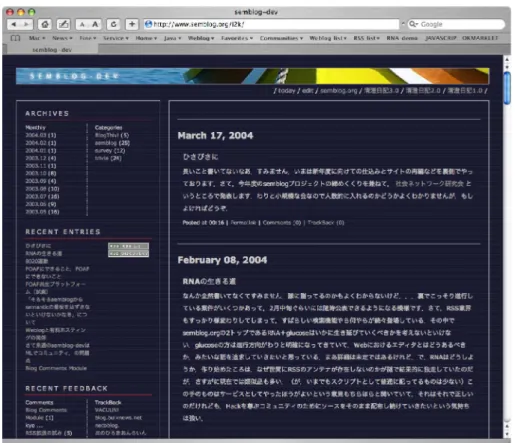Click the magnifier icon in the Google search box
Image resolution: width=515 pixels, height=443 pixels.
point(414,24)
